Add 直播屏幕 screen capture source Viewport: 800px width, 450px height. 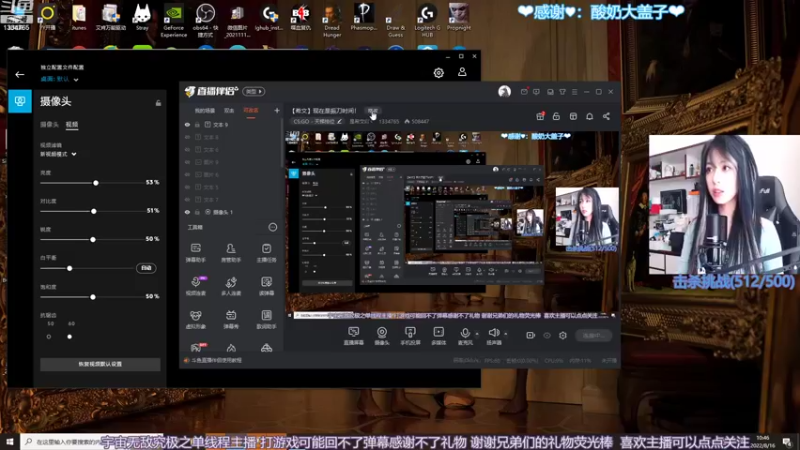click(354, 336)
